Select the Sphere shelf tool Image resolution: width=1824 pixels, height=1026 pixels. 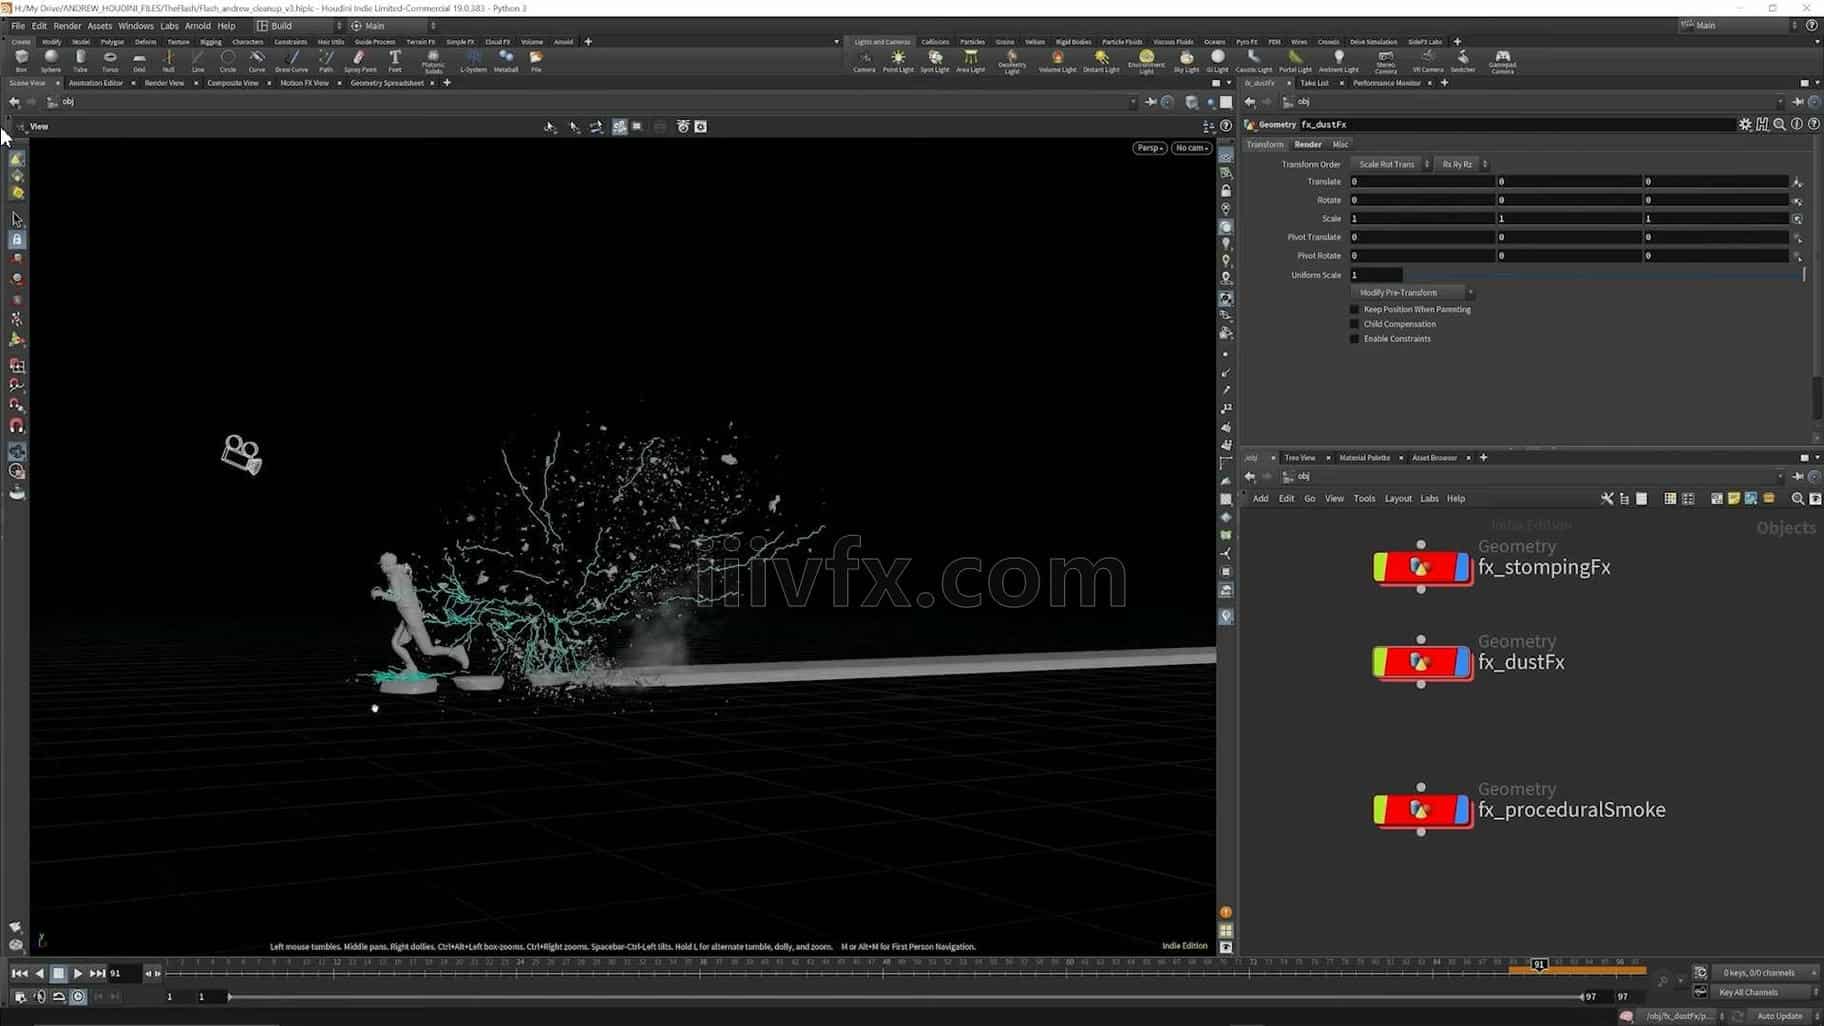coord(51,61)
